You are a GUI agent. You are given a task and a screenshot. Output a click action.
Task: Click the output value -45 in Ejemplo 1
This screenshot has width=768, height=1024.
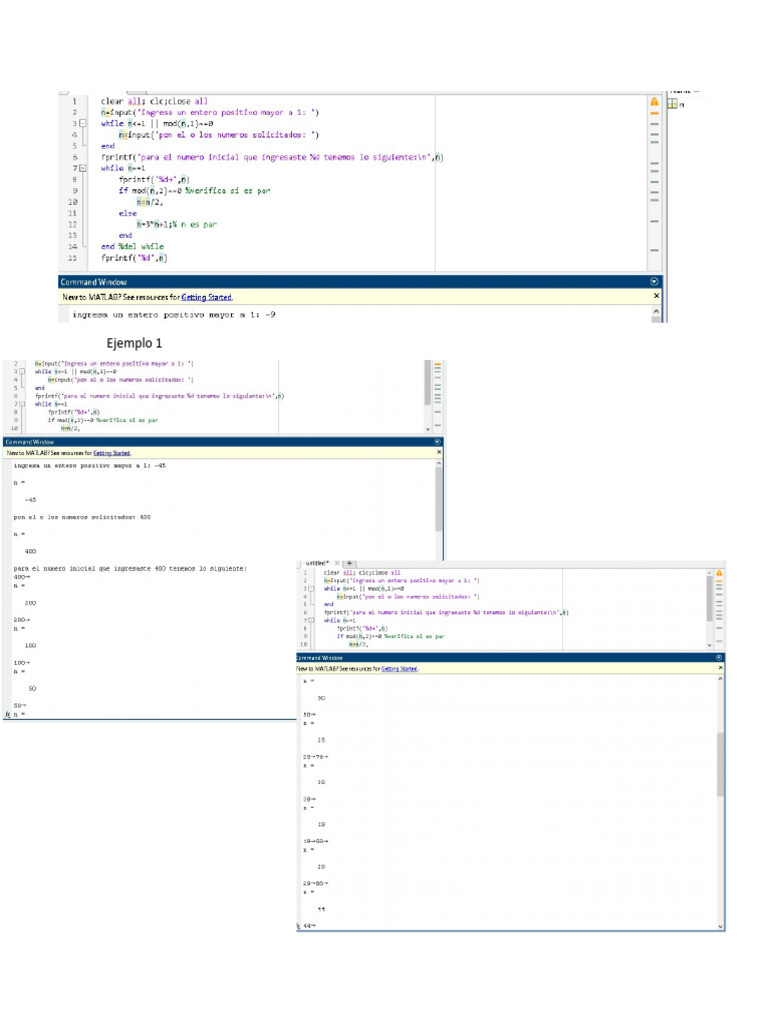click(30, 500)
